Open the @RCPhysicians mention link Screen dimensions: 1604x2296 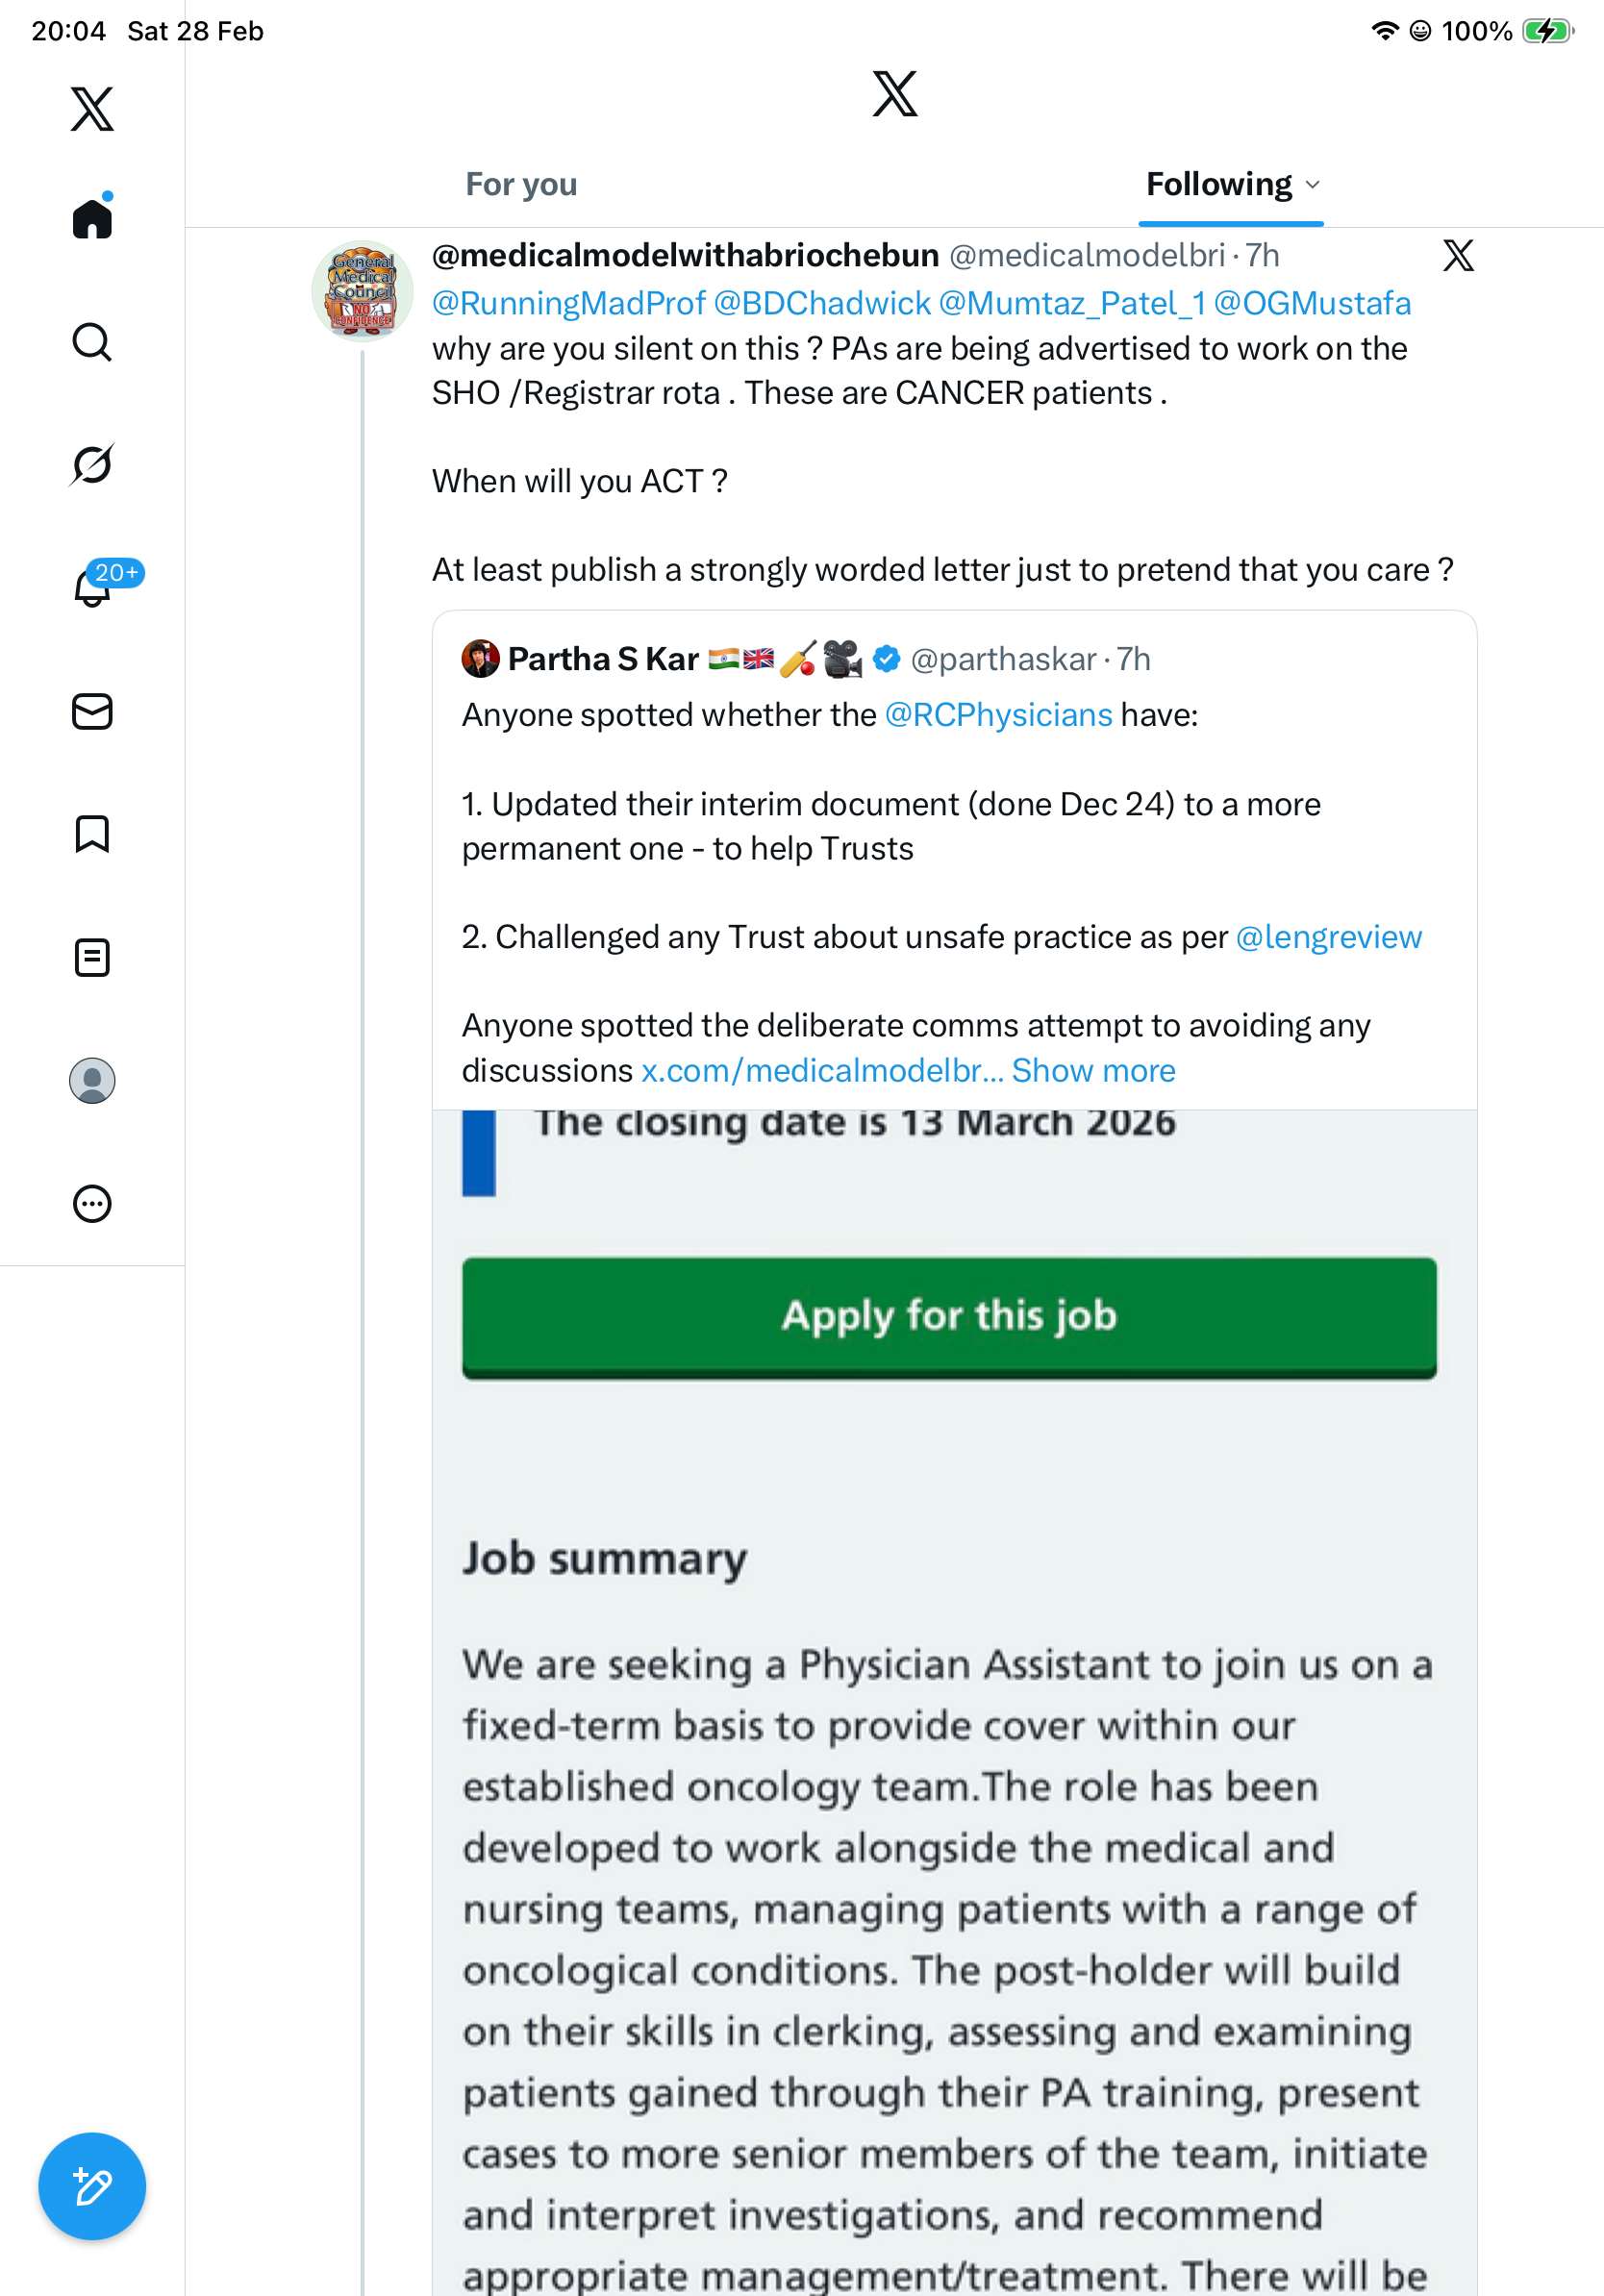click(998, 715)
